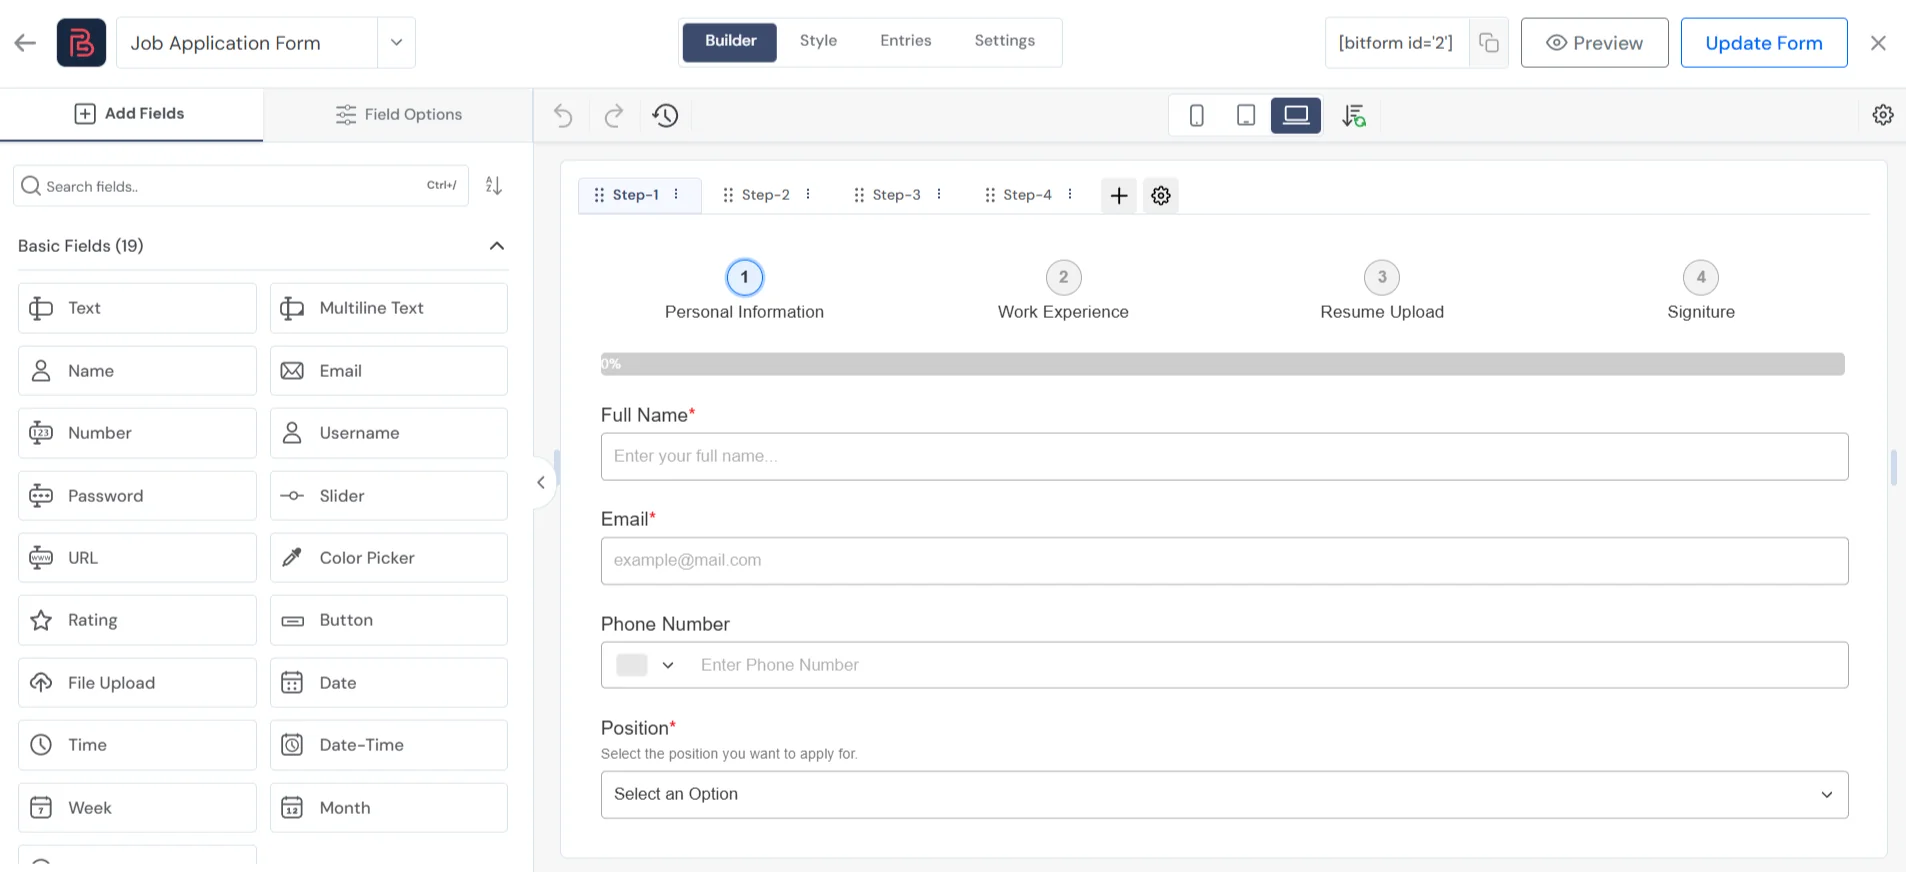Open the Entries tab
1906x872 pixels.
click(x=906, y=42)
